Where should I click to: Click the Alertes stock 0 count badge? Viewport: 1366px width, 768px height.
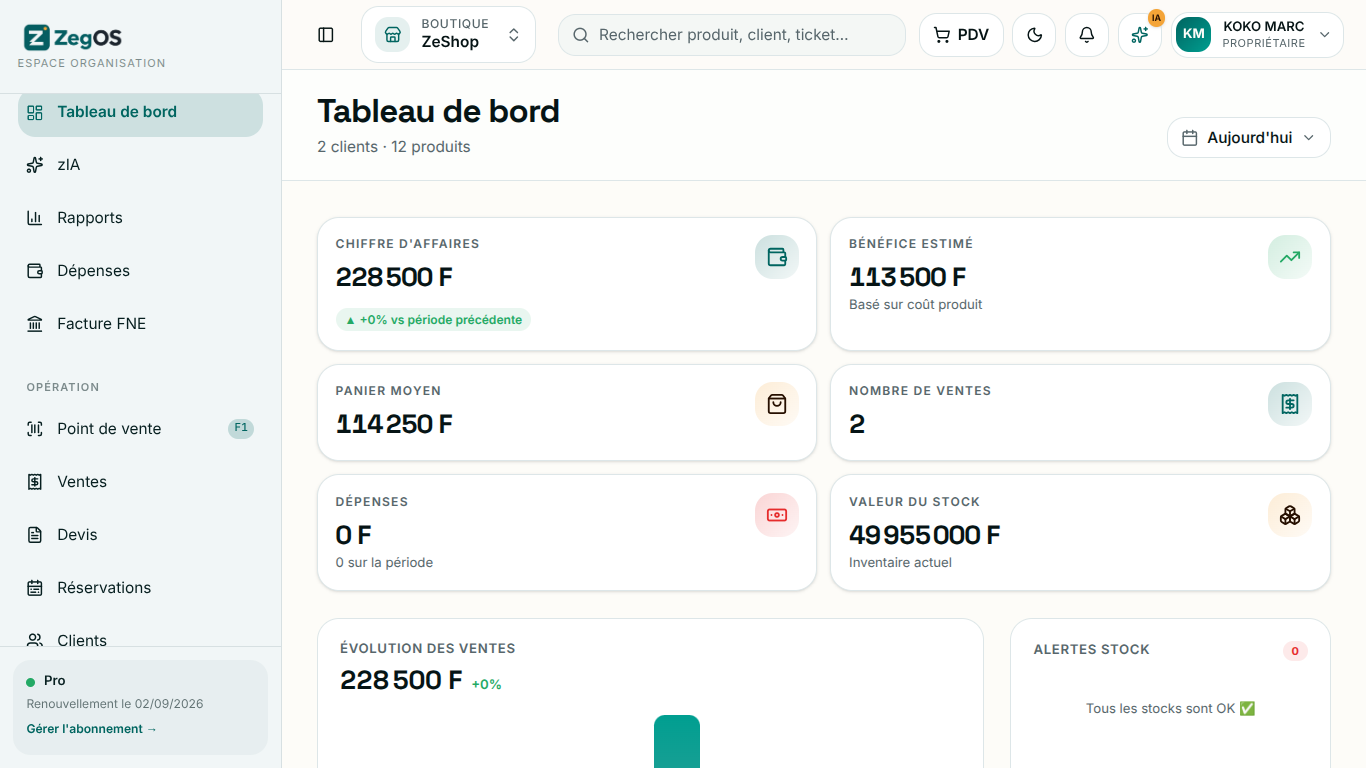click(1295, 651)
